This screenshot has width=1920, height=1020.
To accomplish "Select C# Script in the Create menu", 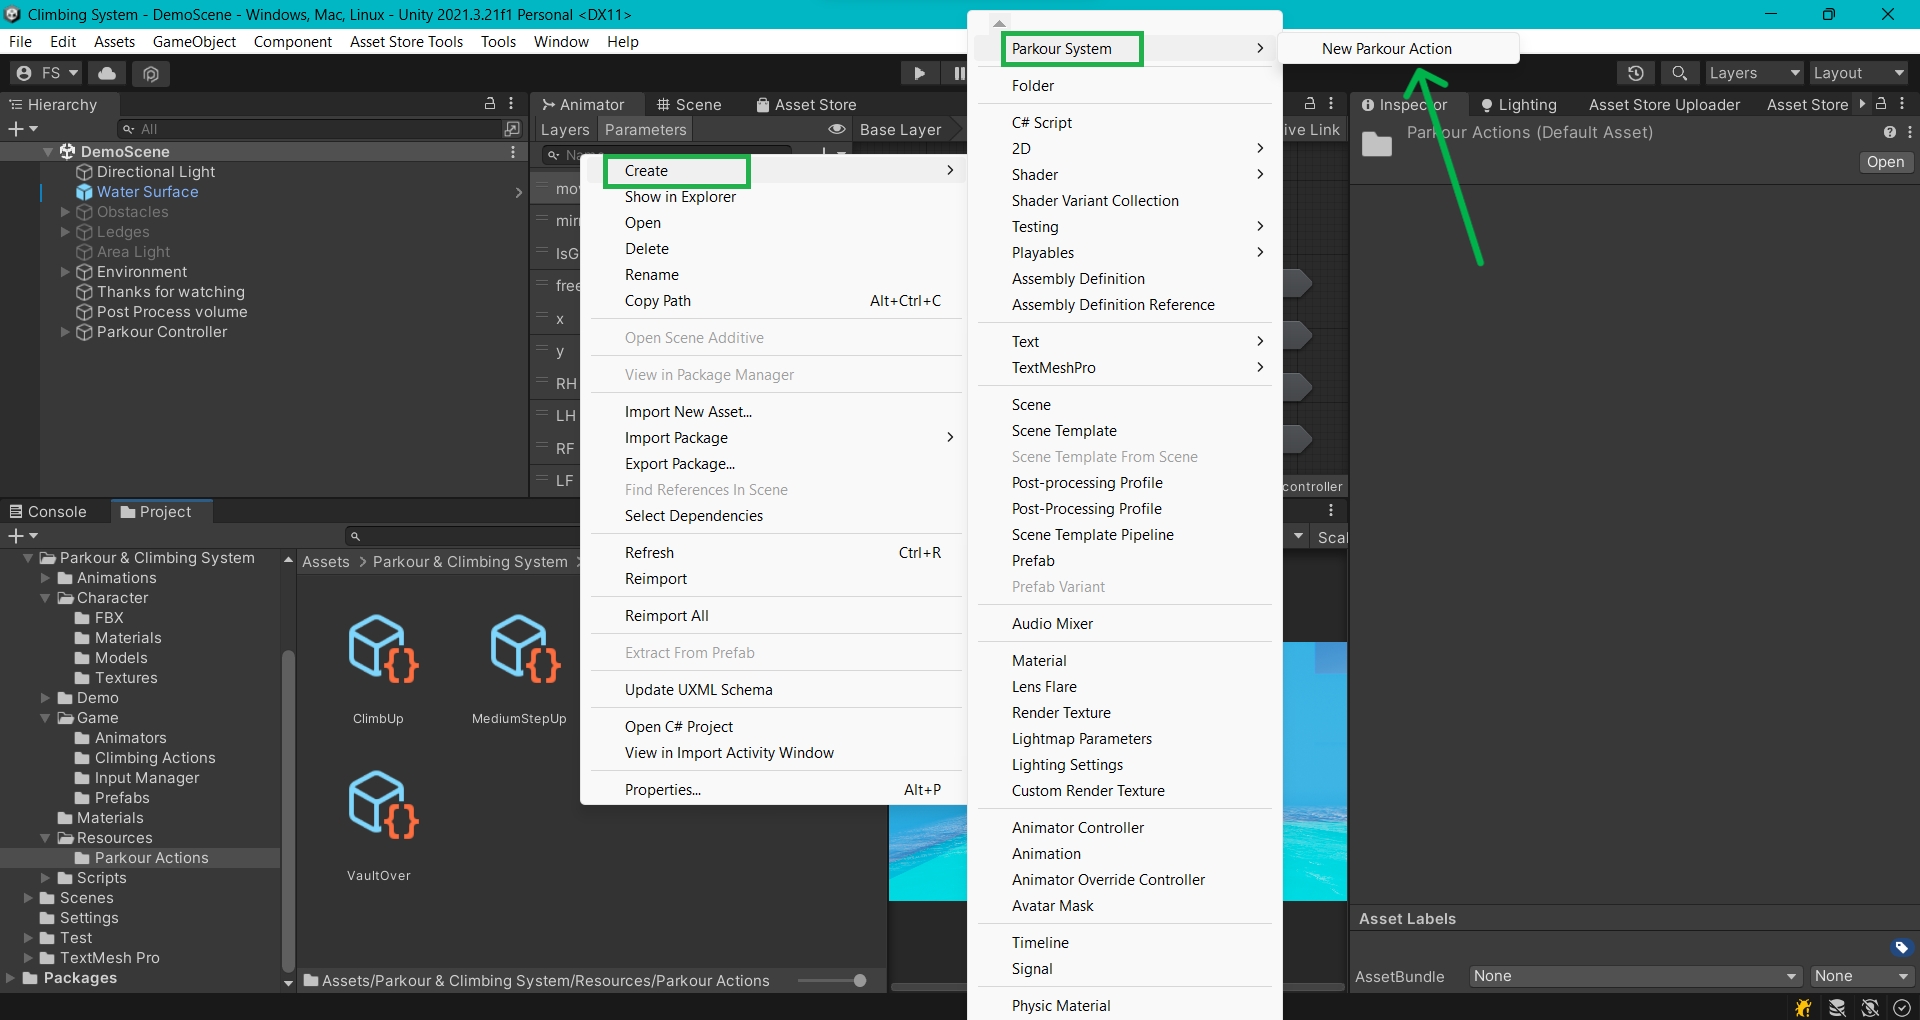I will click(1041, 123).
